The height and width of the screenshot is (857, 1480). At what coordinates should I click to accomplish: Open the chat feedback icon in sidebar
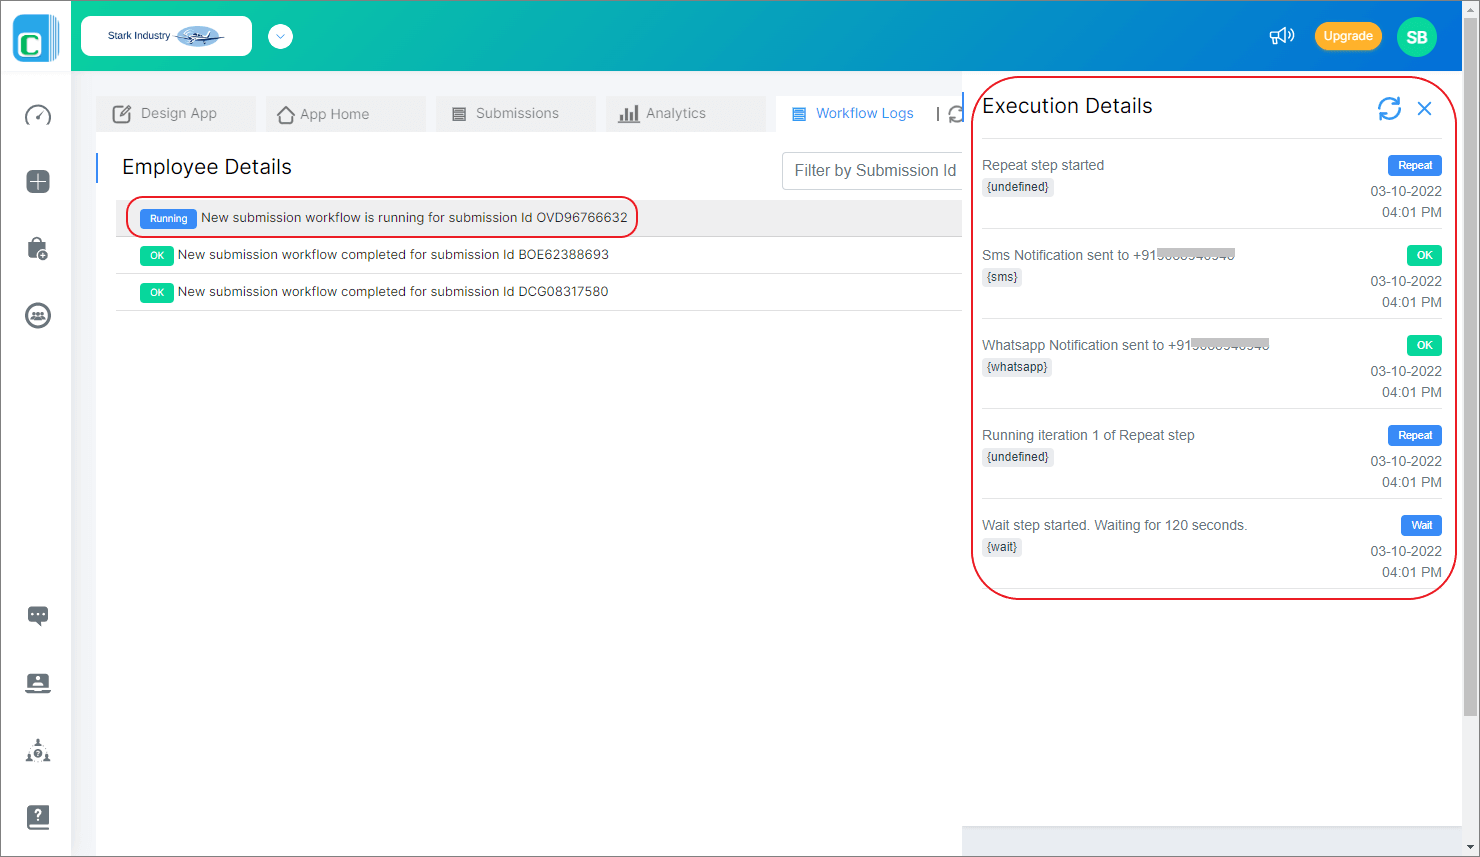tap(37, 615)
